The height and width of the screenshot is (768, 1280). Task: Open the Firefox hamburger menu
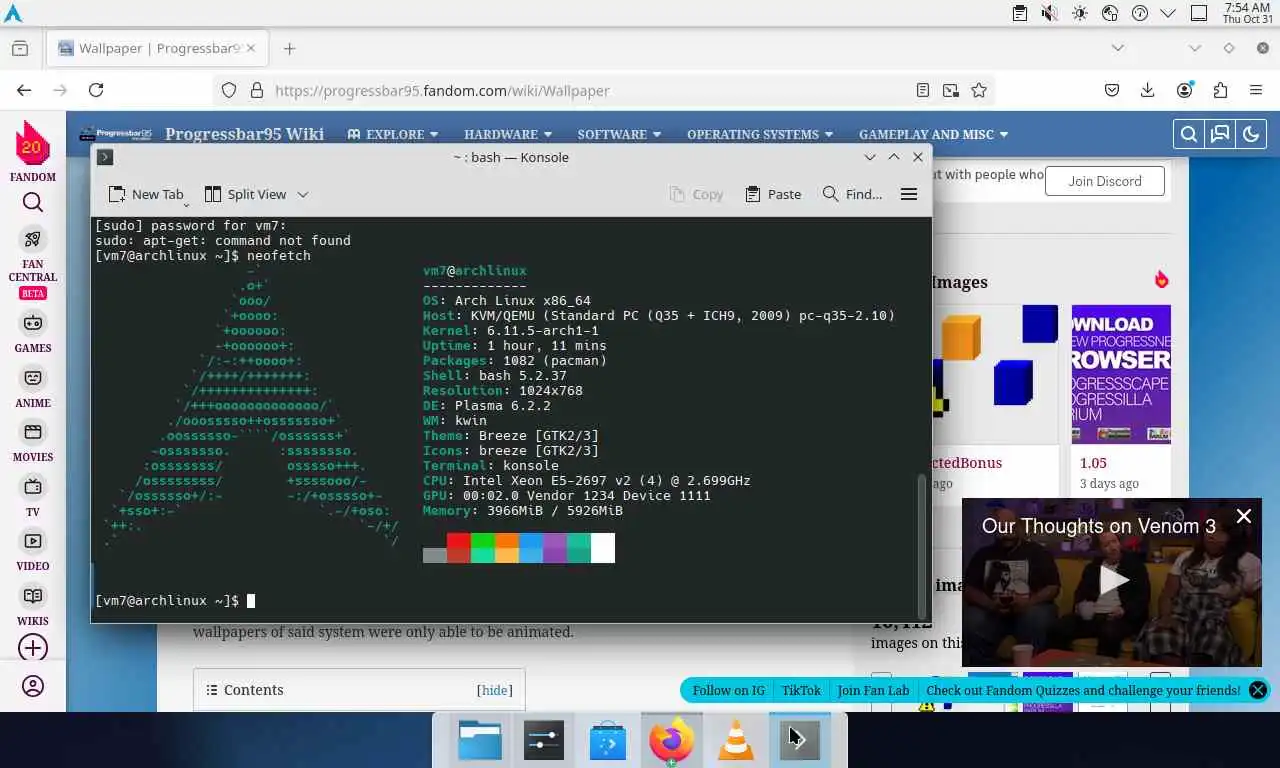click(1256, 90)
